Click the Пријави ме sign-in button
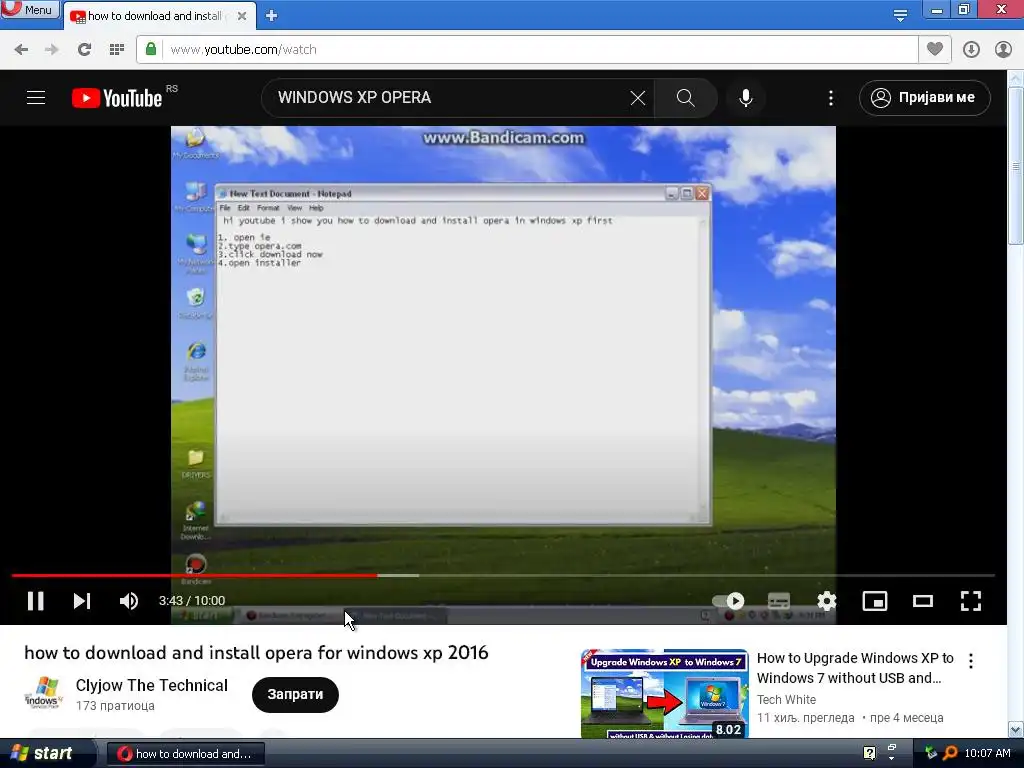This screenshot has width=1024, height=768. click(x=924, y=98)
